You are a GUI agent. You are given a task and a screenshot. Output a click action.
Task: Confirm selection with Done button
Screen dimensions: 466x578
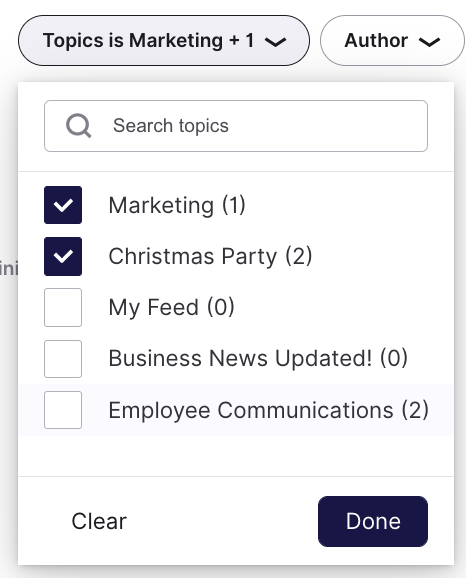(x=373, y=521)
